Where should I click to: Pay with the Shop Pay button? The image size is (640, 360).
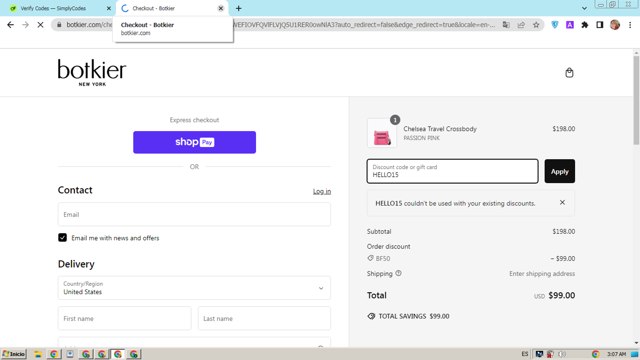tap(194, 142)
